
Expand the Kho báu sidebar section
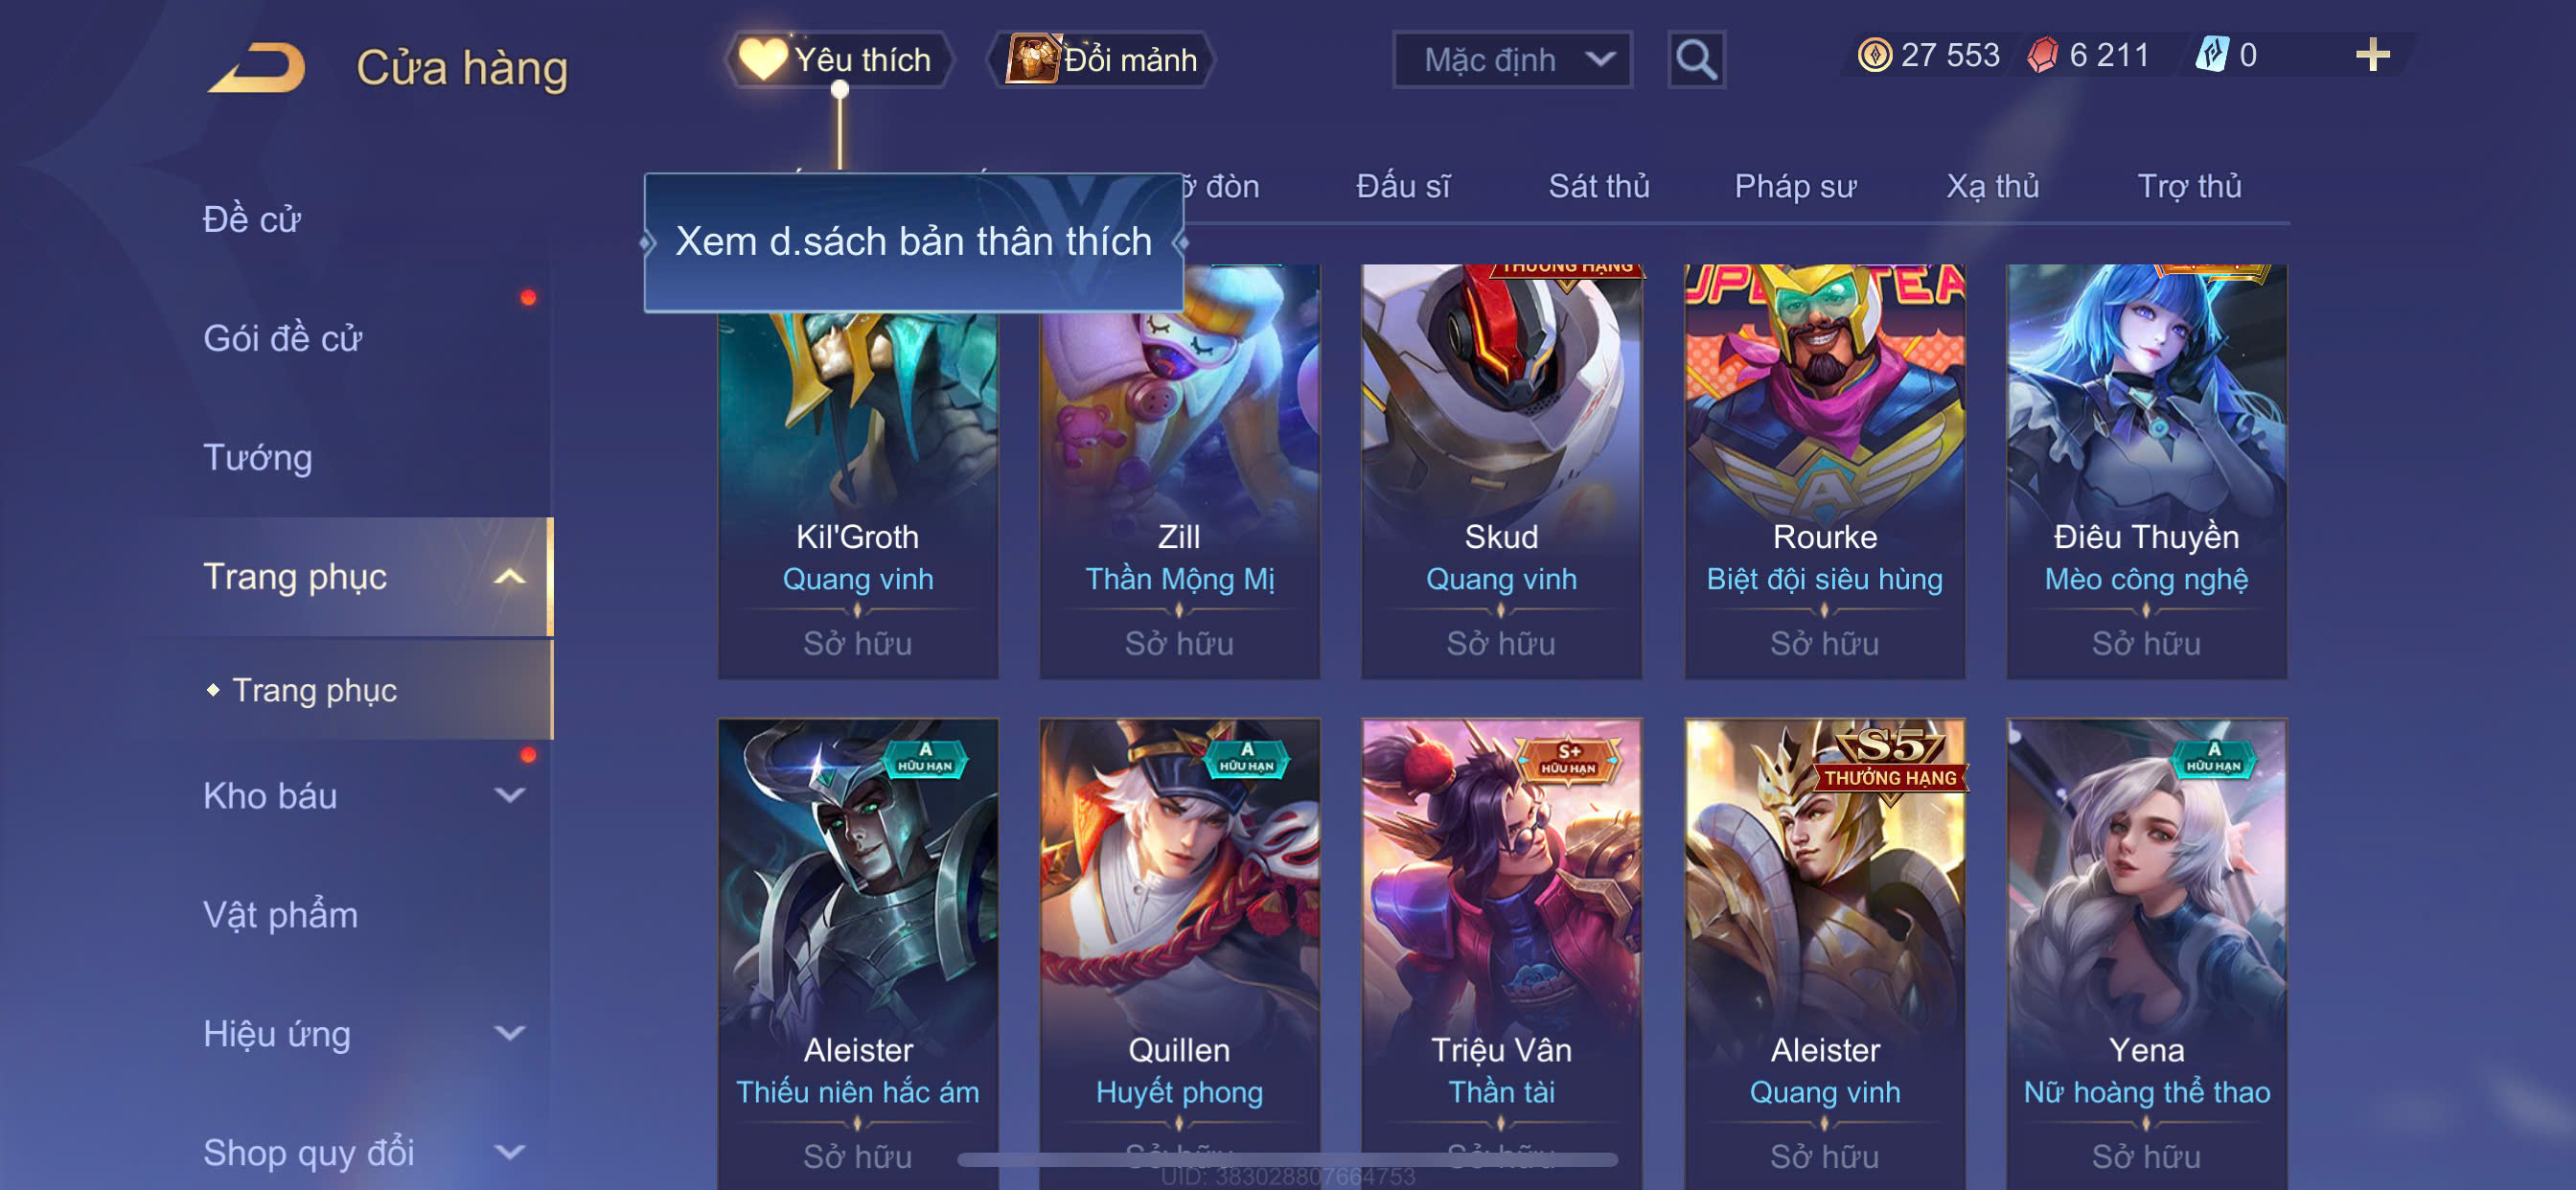pos(510,796)
